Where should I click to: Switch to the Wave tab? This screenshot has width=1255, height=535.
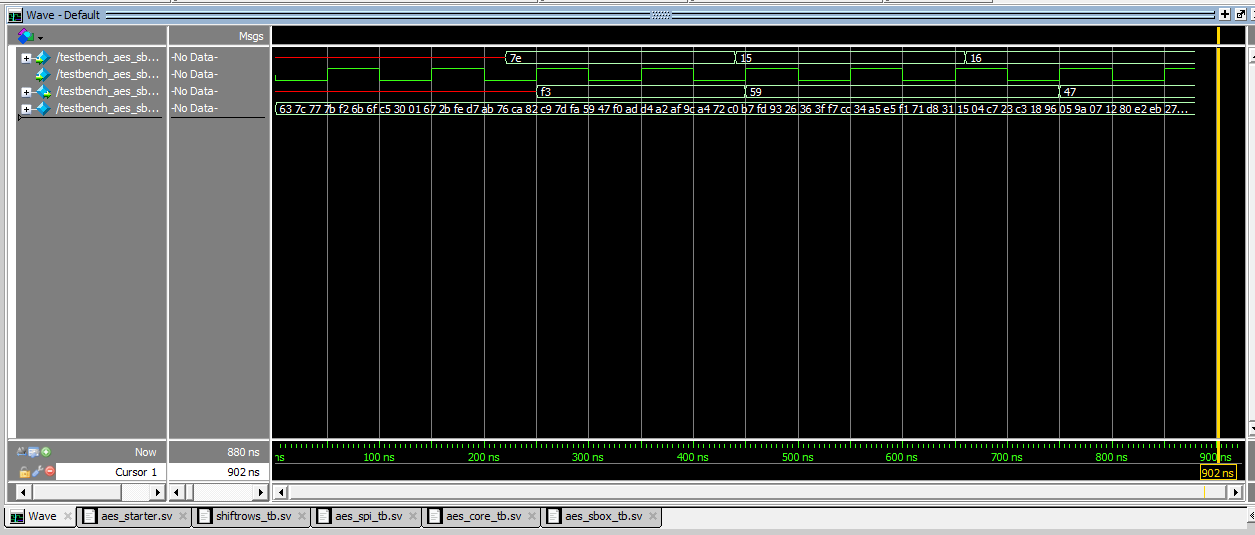(x=42, y=517)
